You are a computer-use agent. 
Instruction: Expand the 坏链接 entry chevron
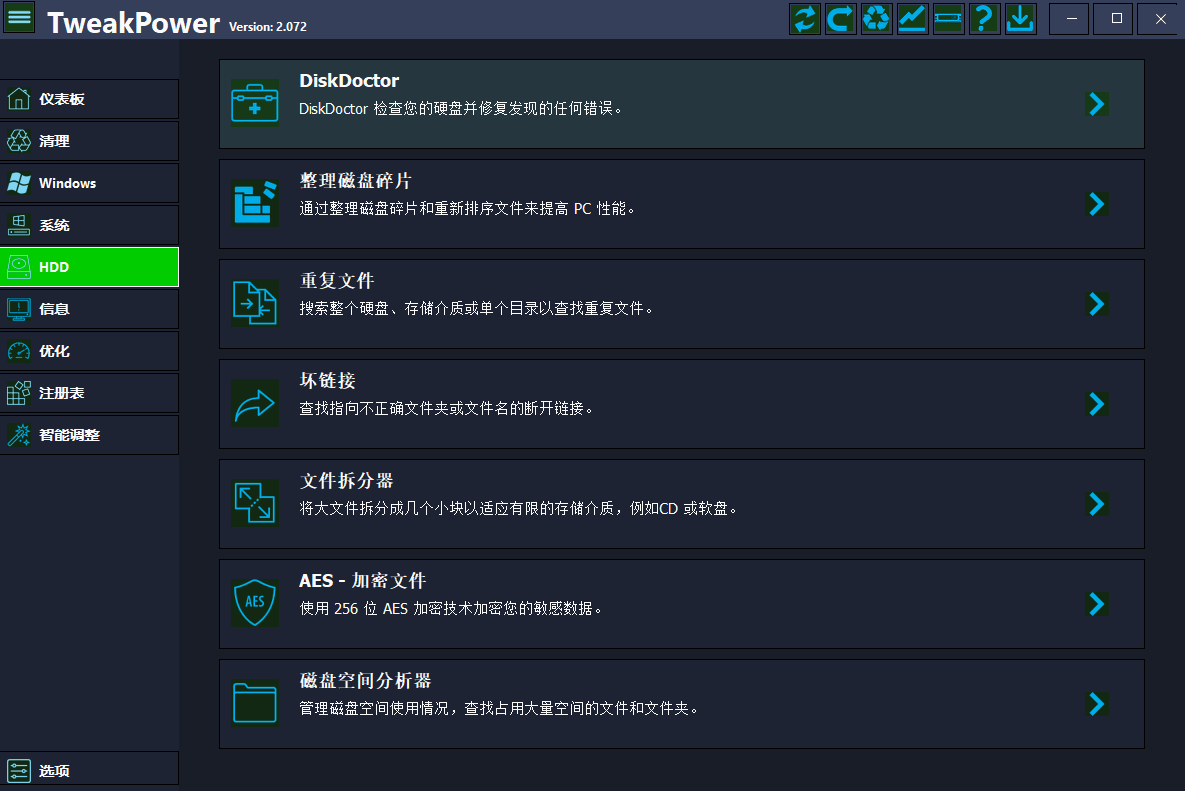click(x=1096, y=403)
